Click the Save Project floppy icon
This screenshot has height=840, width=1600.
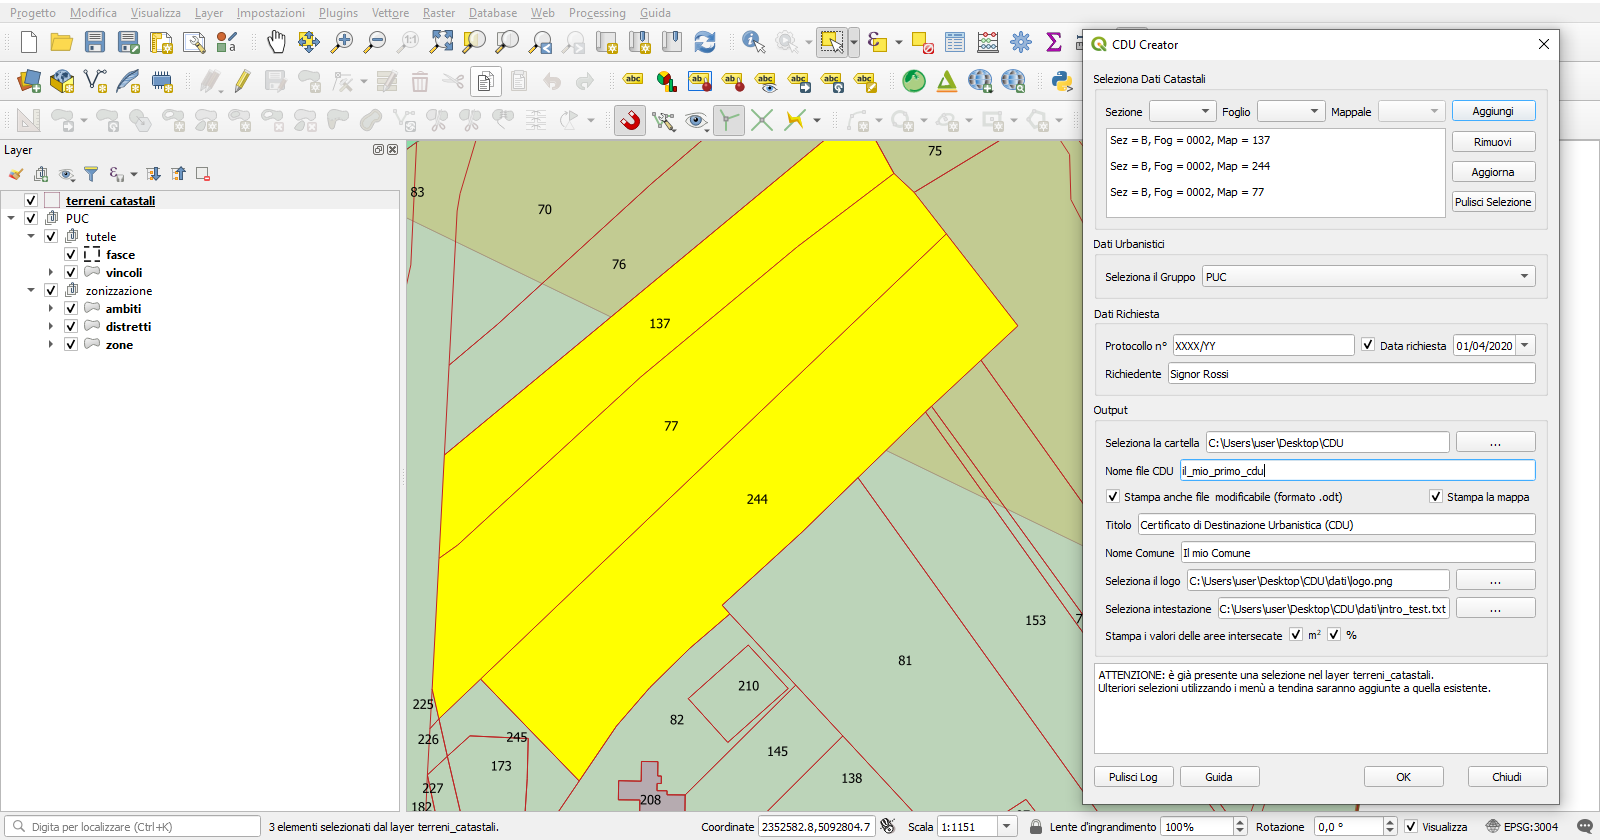click(95, 42)
